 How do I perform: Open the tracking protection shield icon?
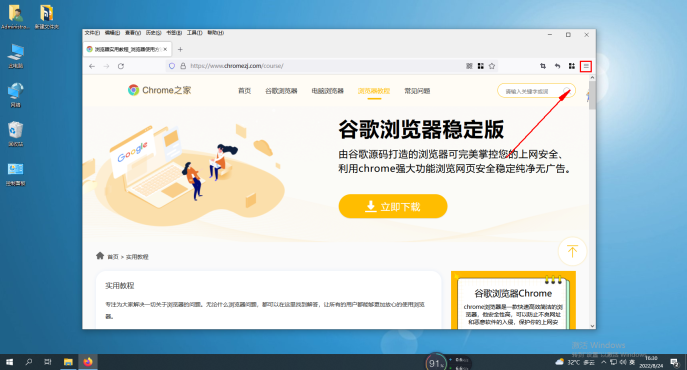(x=172, y=66)
